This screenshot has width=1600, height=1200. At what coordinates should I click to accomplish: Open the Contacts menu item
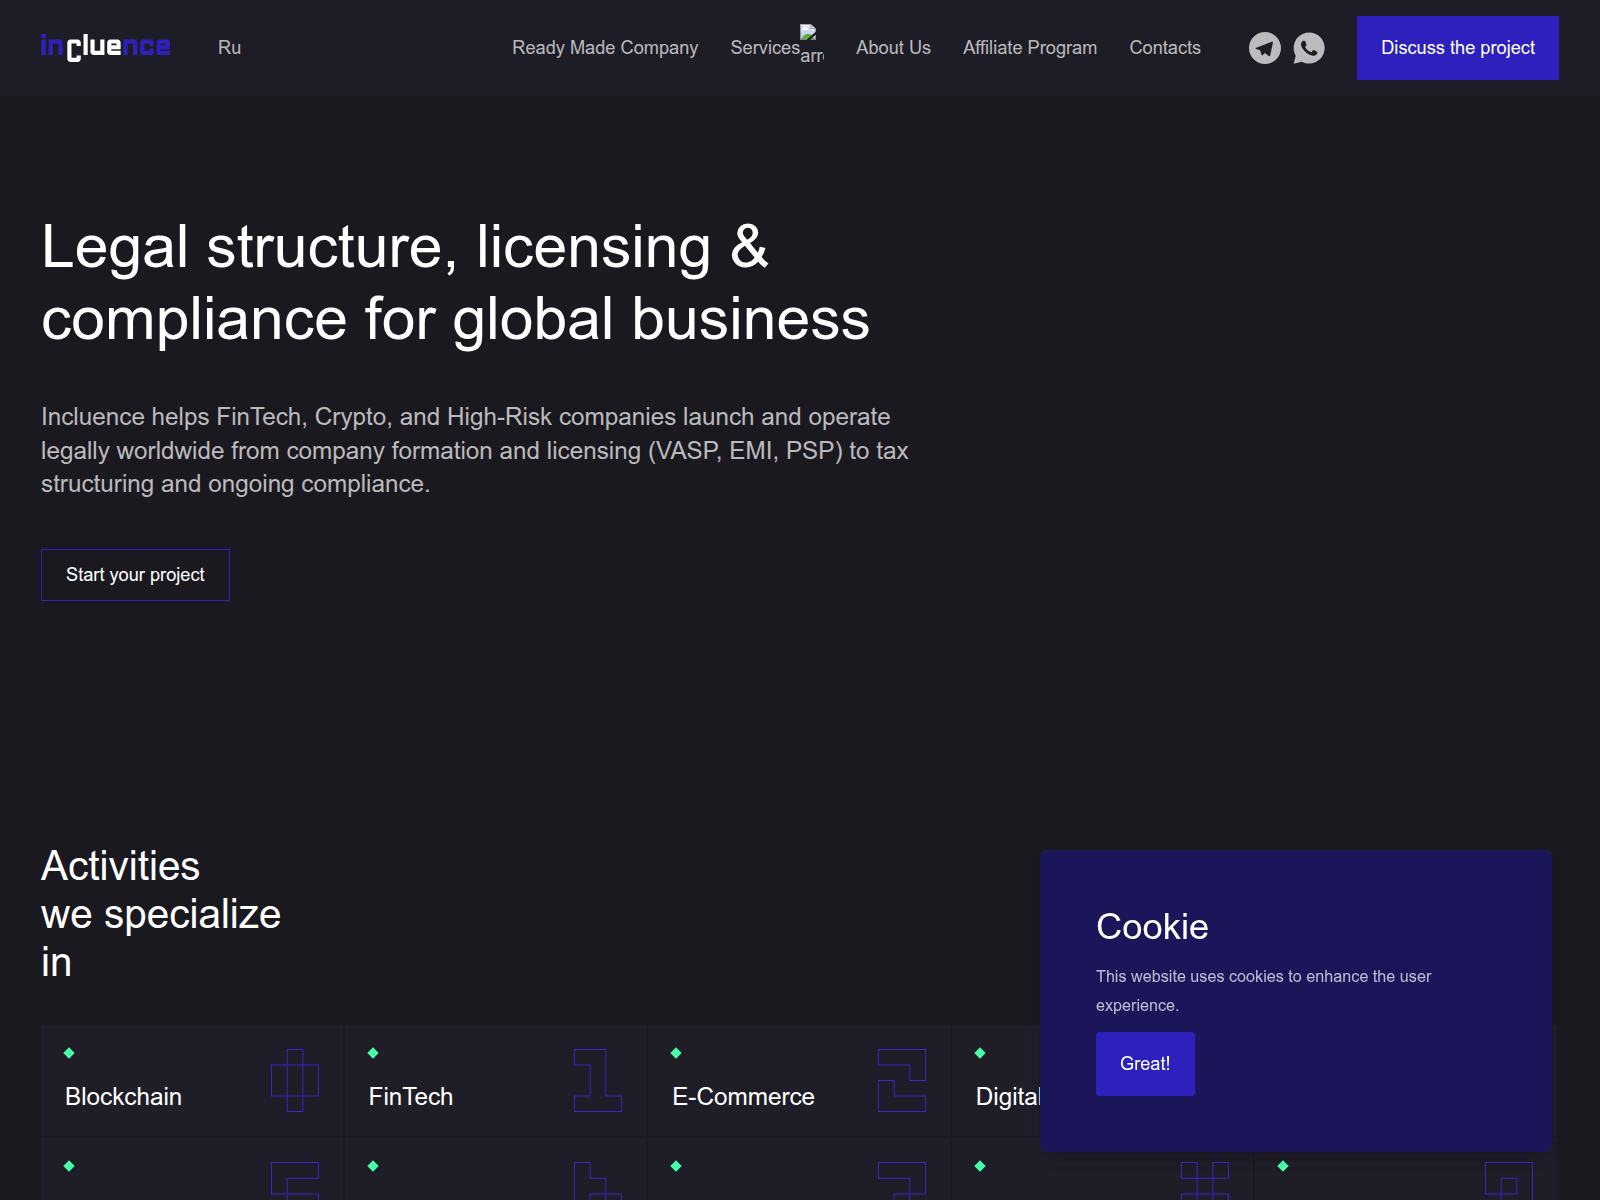tap(1165, 48)
